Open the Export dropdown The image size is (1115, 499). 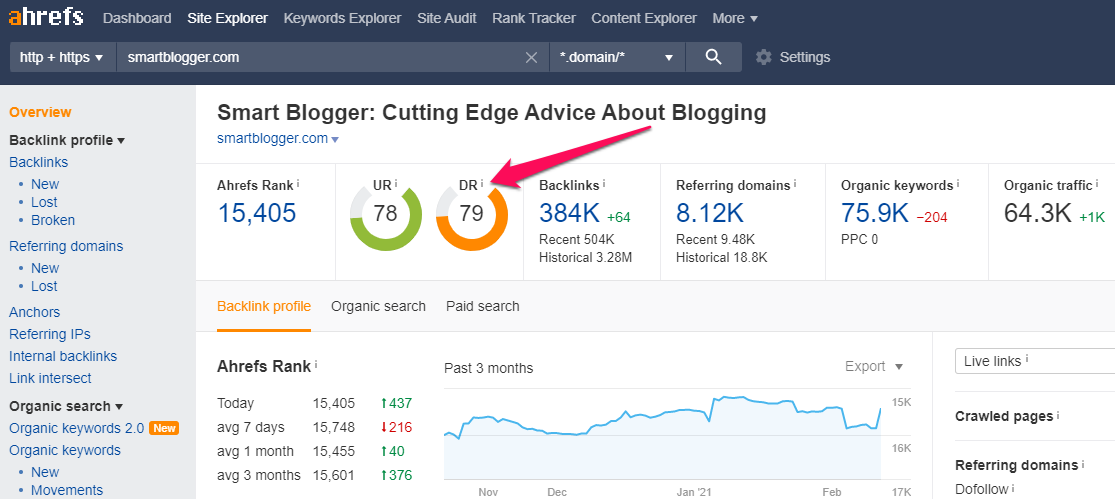874,366
